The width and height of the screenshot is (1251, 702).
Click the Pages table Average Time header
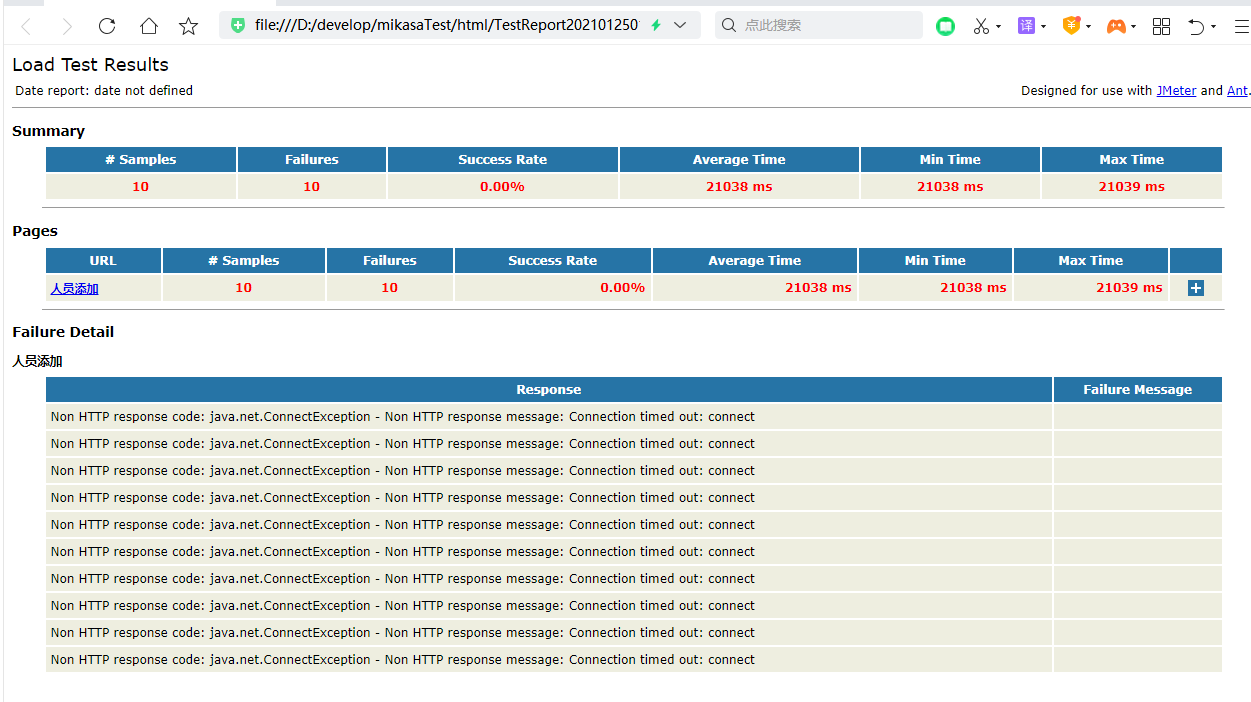(755, 260)
